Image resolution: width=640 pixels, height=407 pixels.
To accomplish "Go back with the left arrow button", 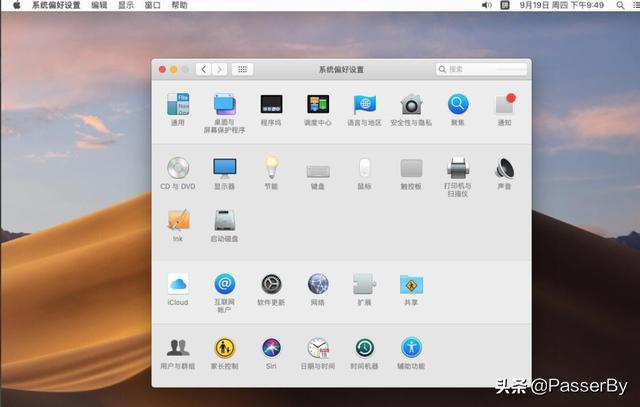I will click(203, 69).
